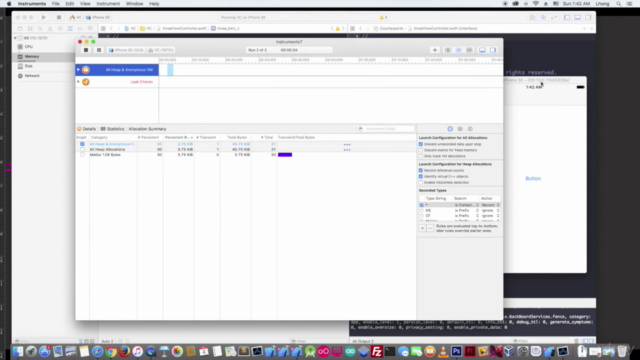Enable NSZombie detection checkbox
This screenshot has height=360, width=640.
[421, 182]
